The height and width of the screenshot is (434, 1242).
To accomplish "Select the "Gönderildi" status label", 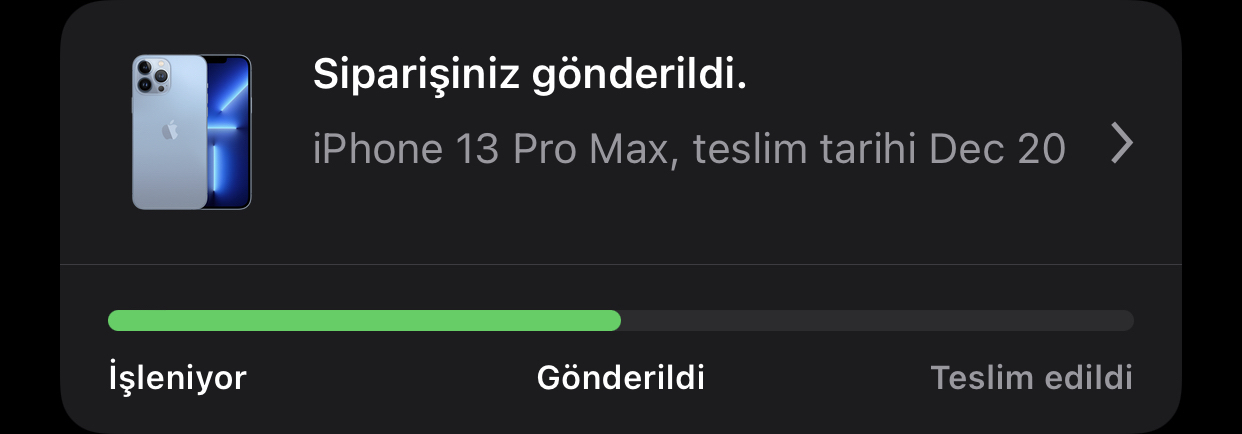I will pyautogui.click(x=621, y=378).
